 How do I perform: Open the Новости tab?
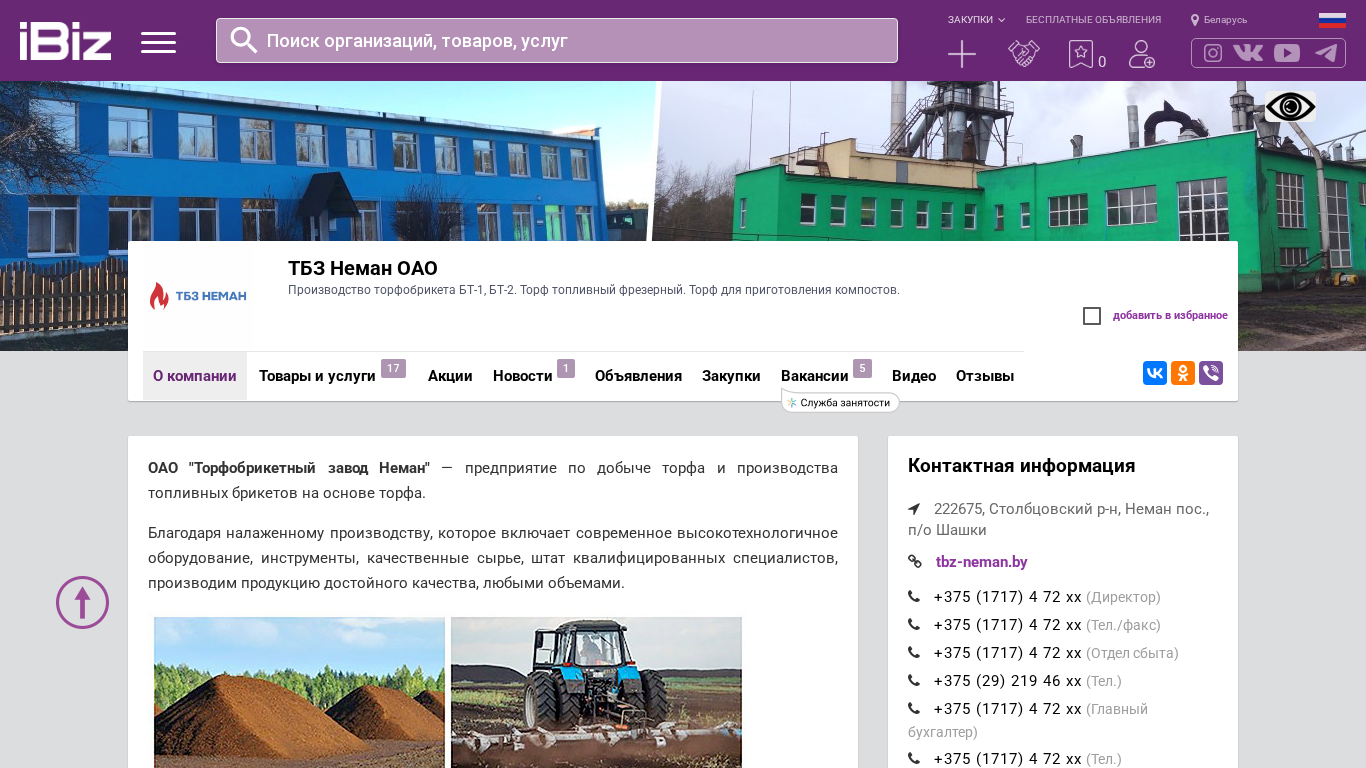click(523, 376)
